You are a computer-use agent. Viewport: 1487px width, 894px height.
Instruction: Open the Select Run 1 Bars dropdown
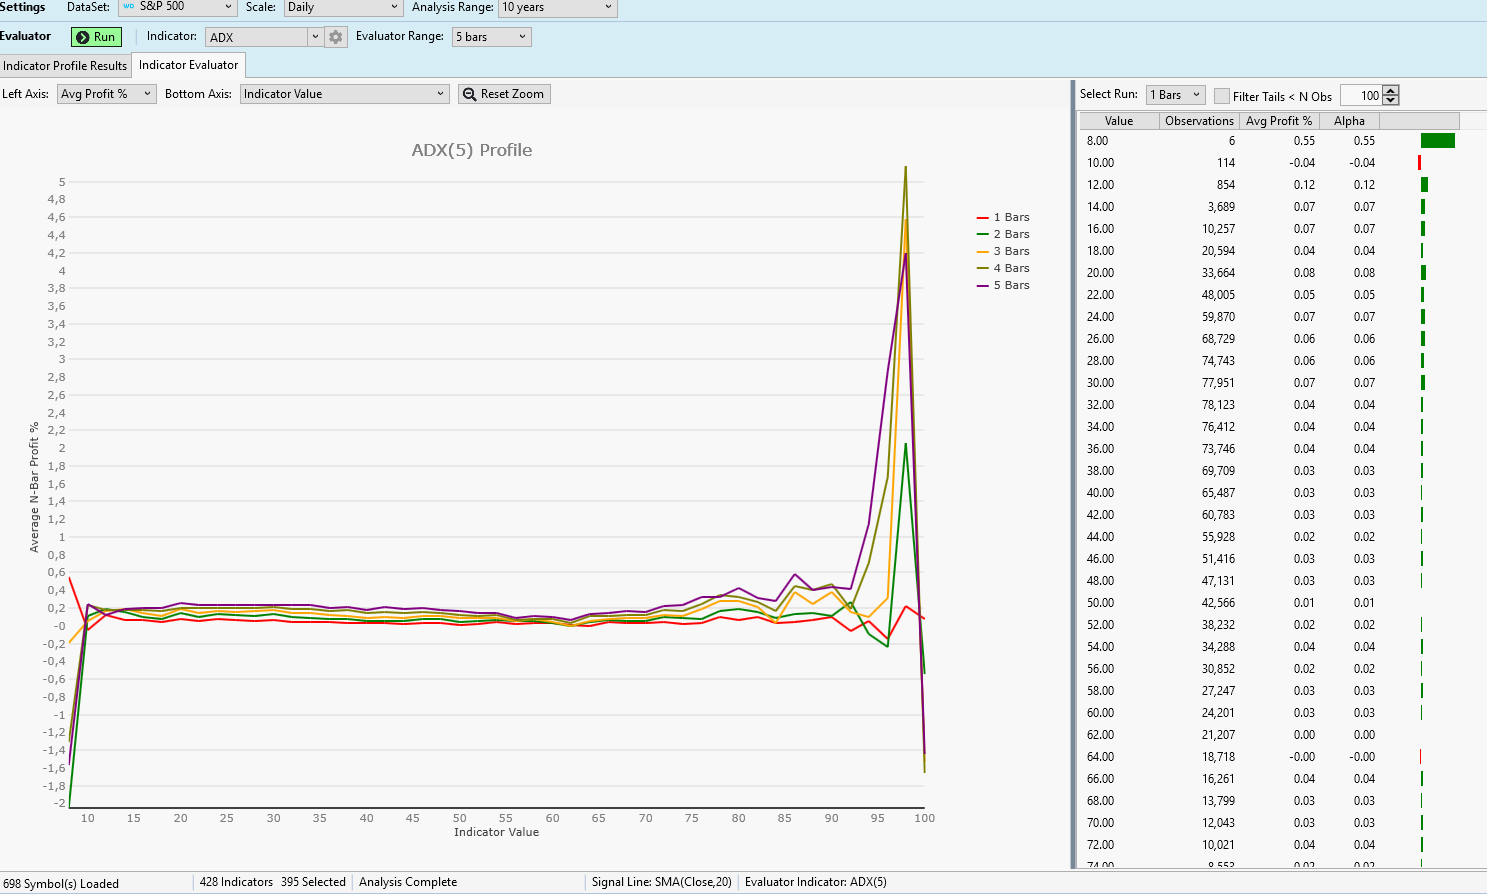tap(1196, 95)
